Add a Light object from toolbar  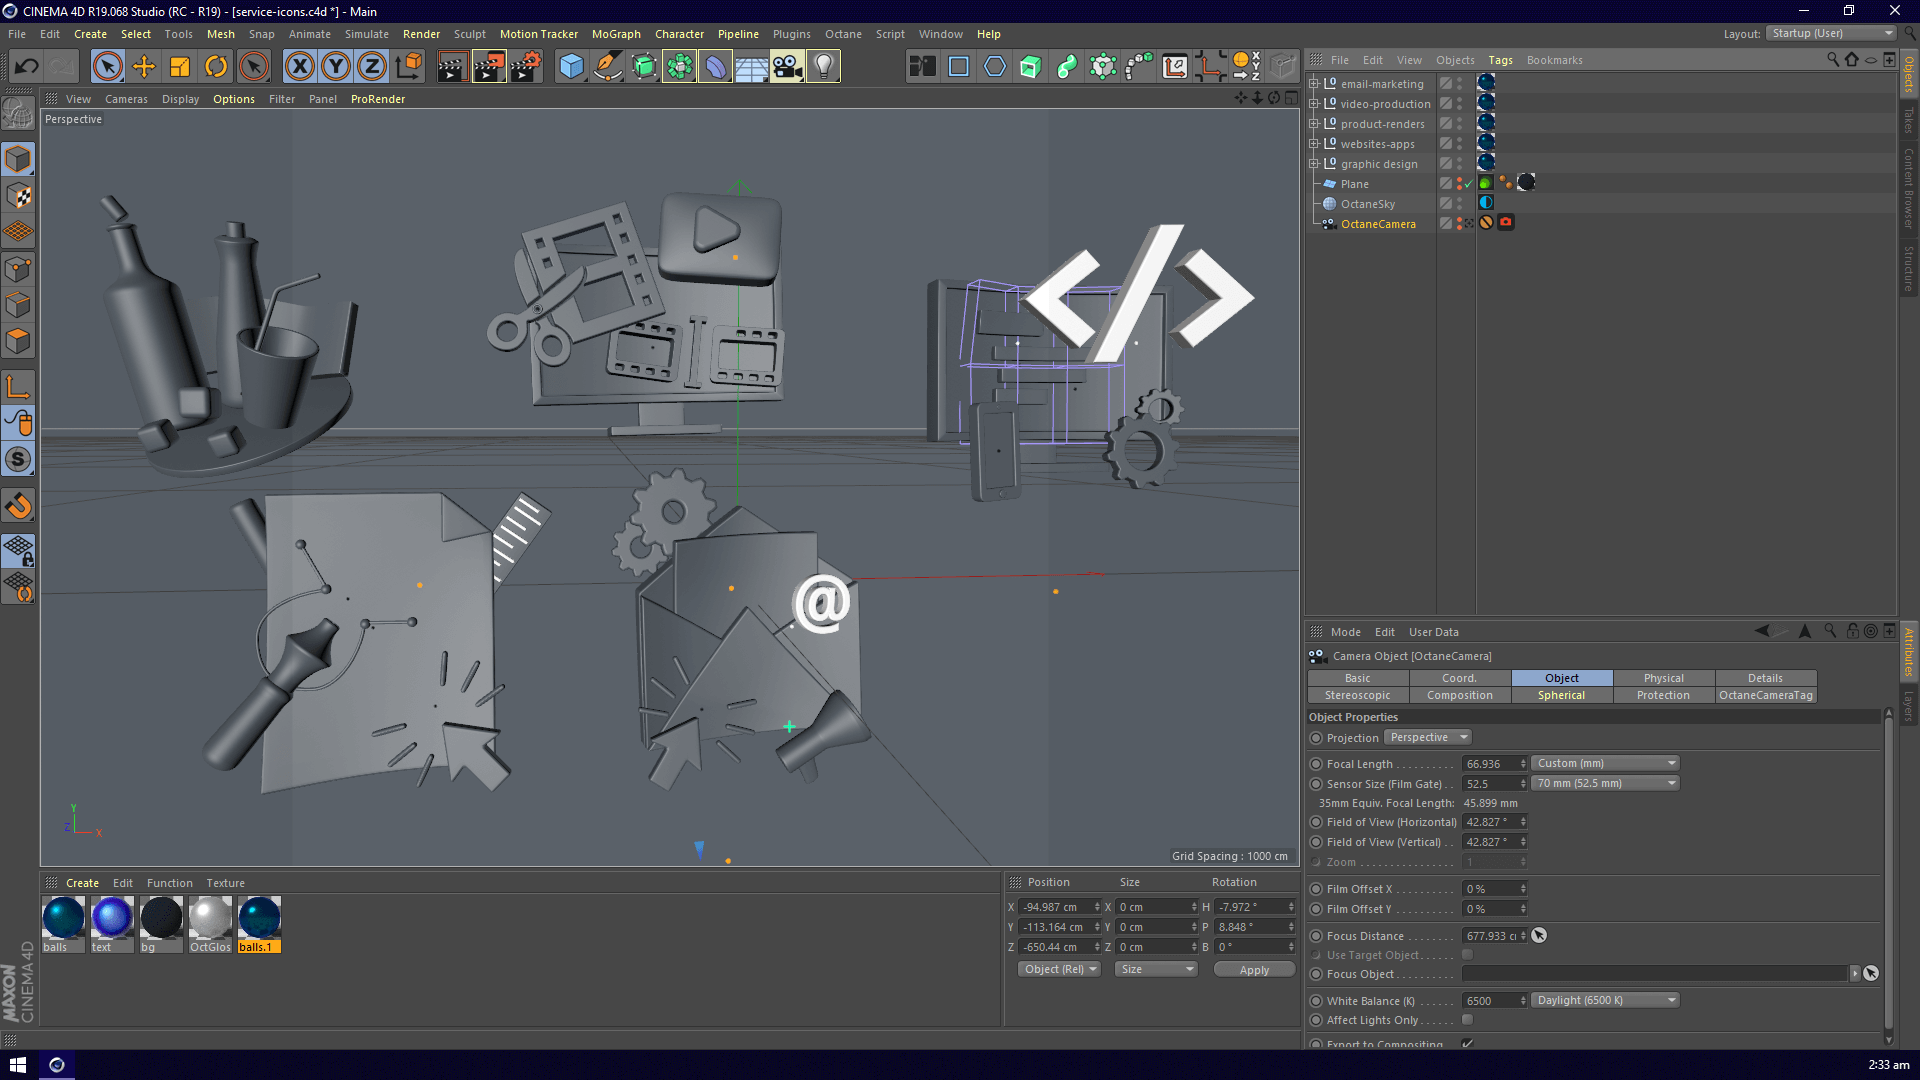[x=823, y=67]
